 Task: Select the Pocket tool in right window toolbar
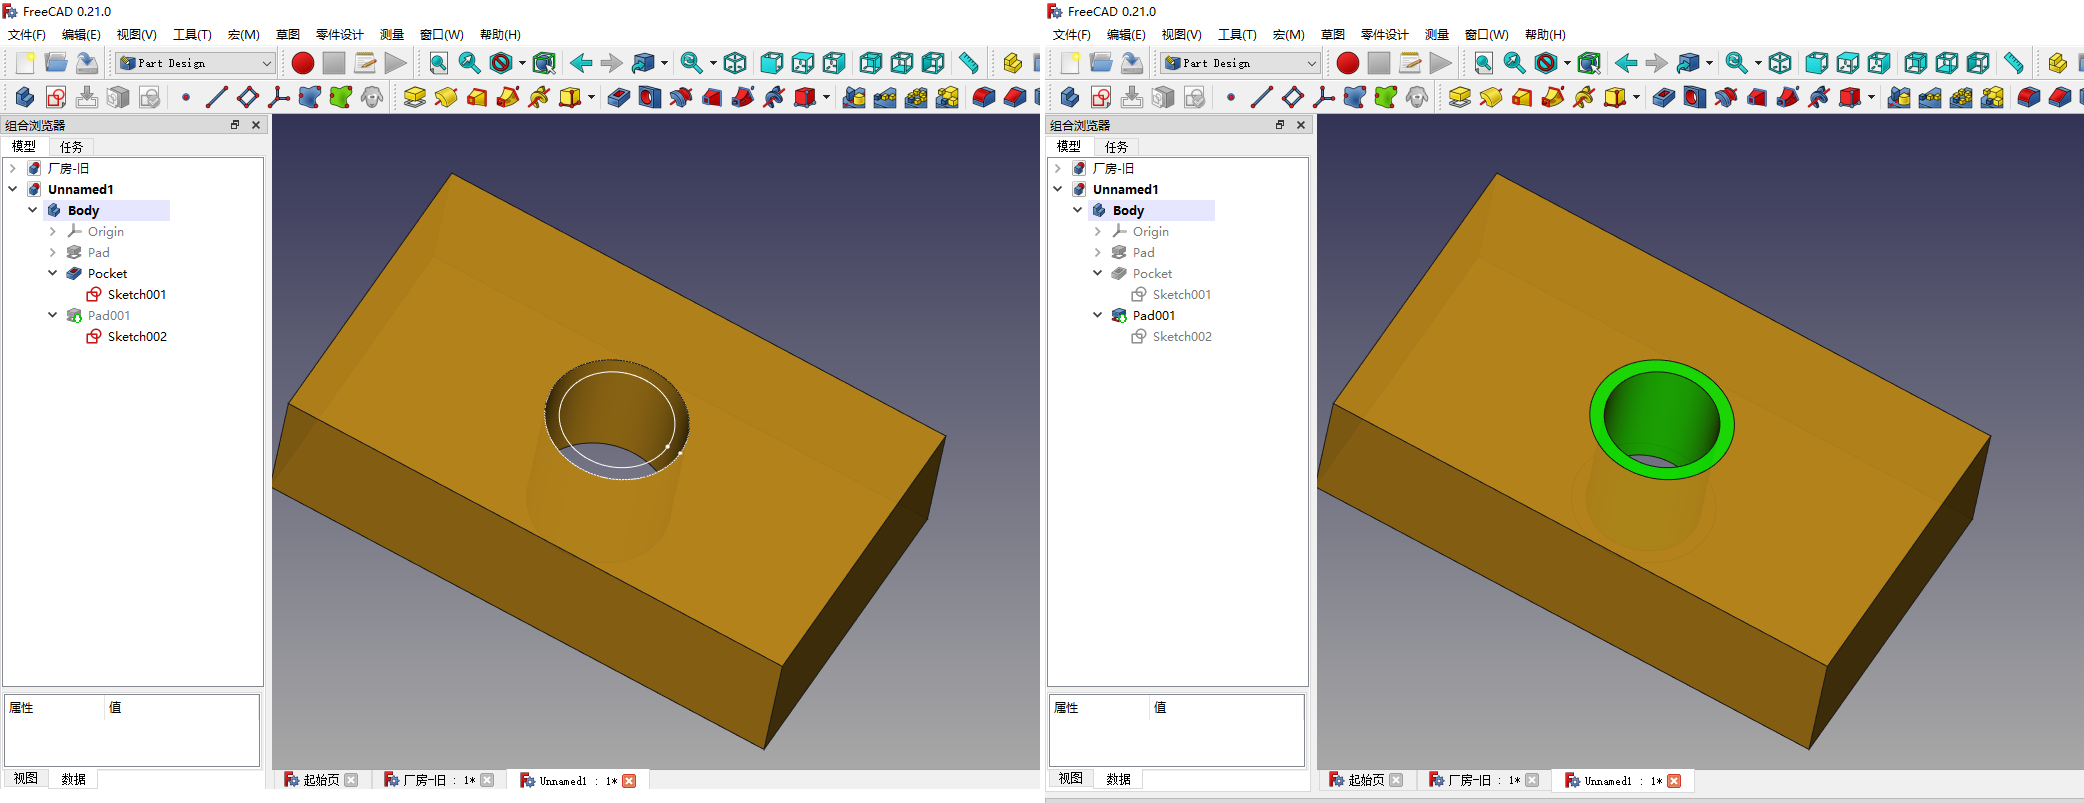point(1664,97)
